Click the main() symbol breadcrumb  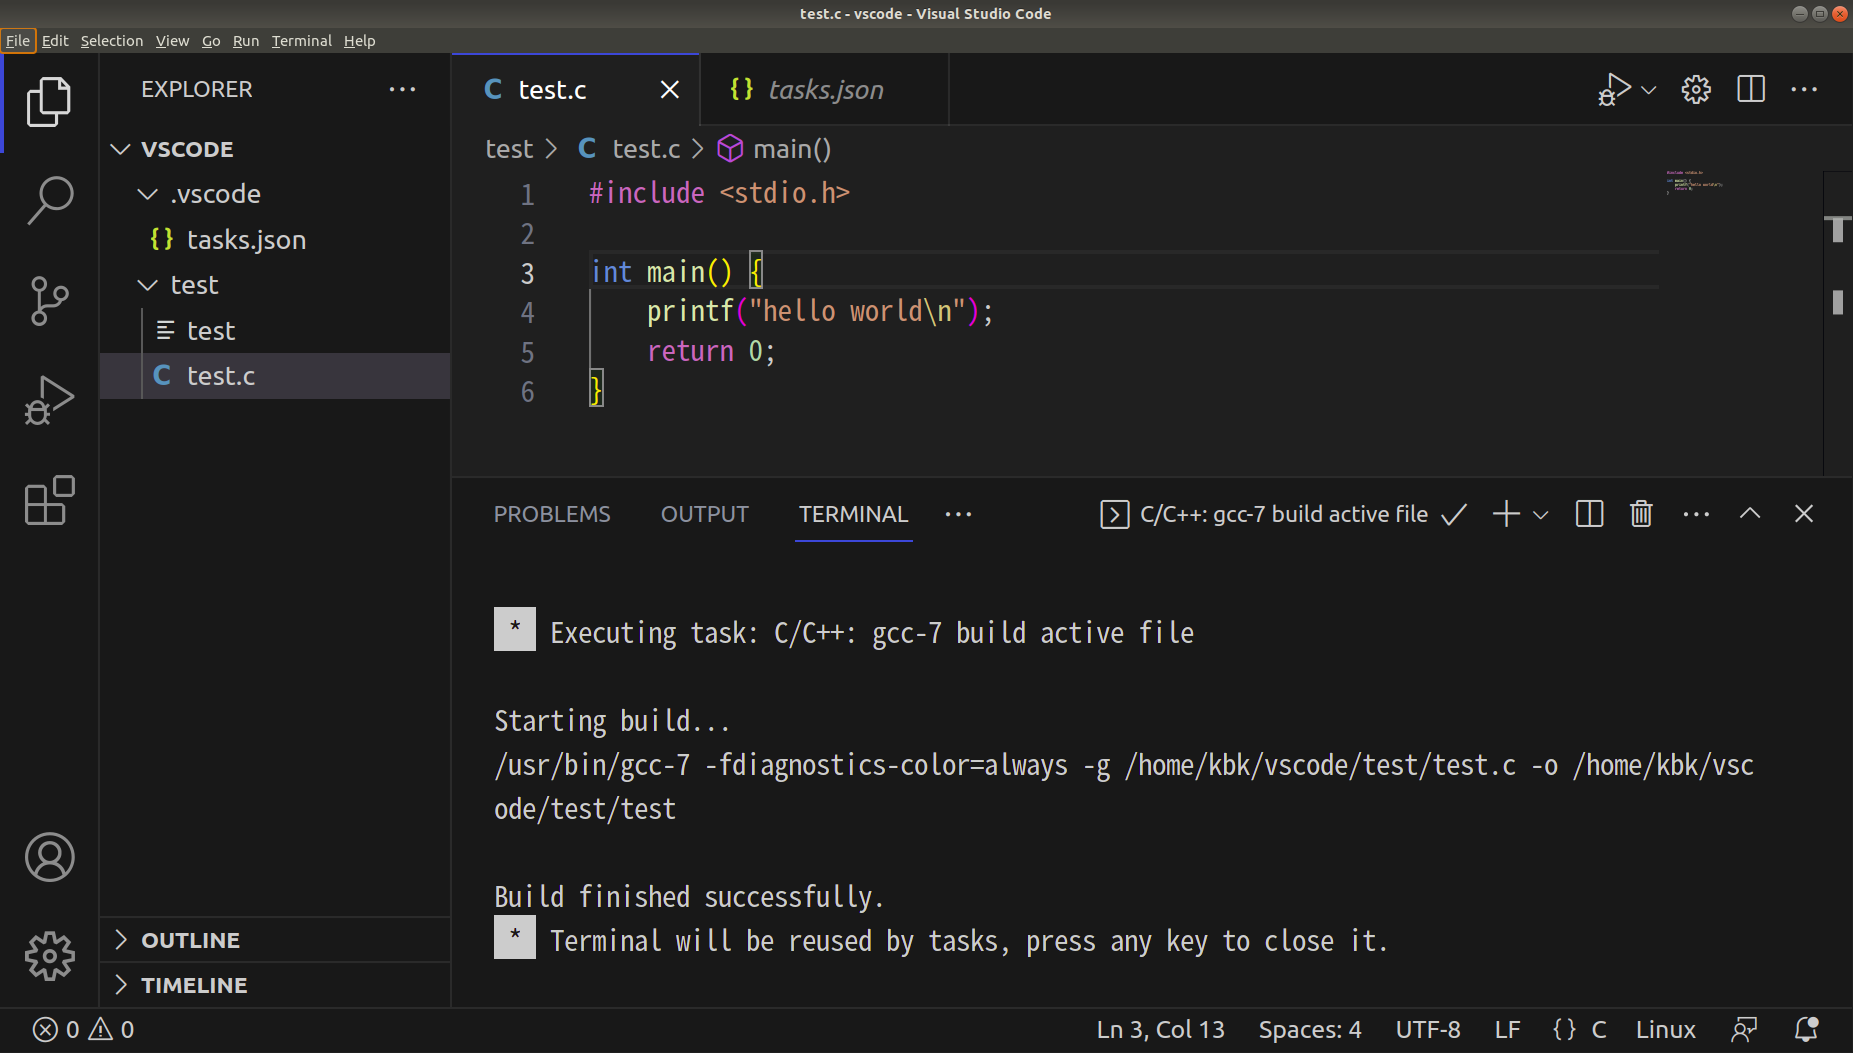pos(775,149)
